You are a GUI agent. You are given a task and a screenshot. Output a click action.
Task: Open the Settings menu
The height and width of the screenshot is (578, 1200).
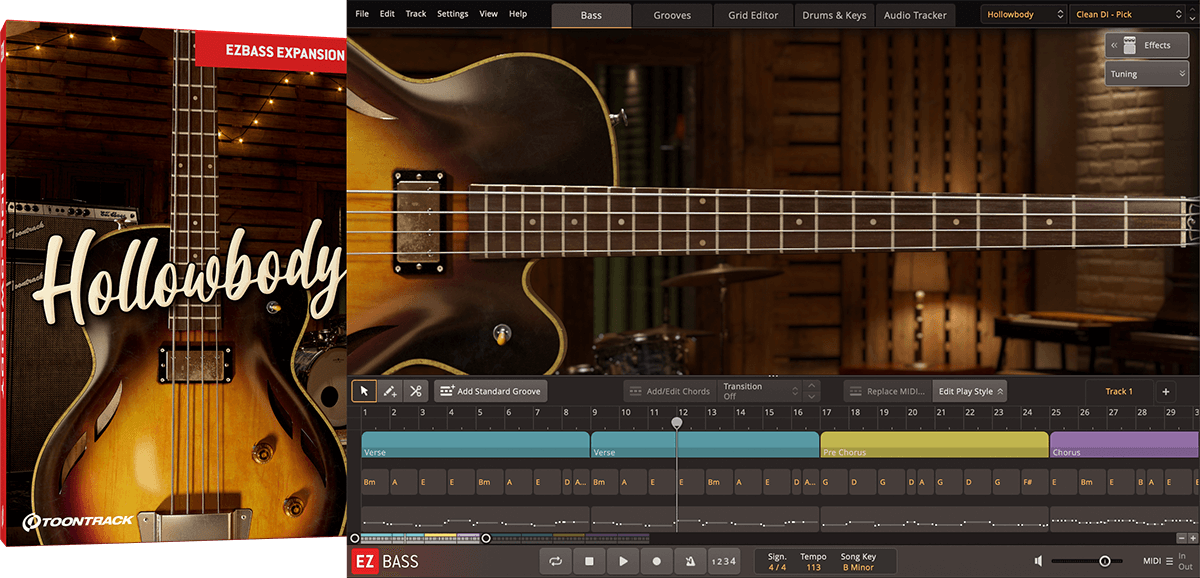click(452, 14)
